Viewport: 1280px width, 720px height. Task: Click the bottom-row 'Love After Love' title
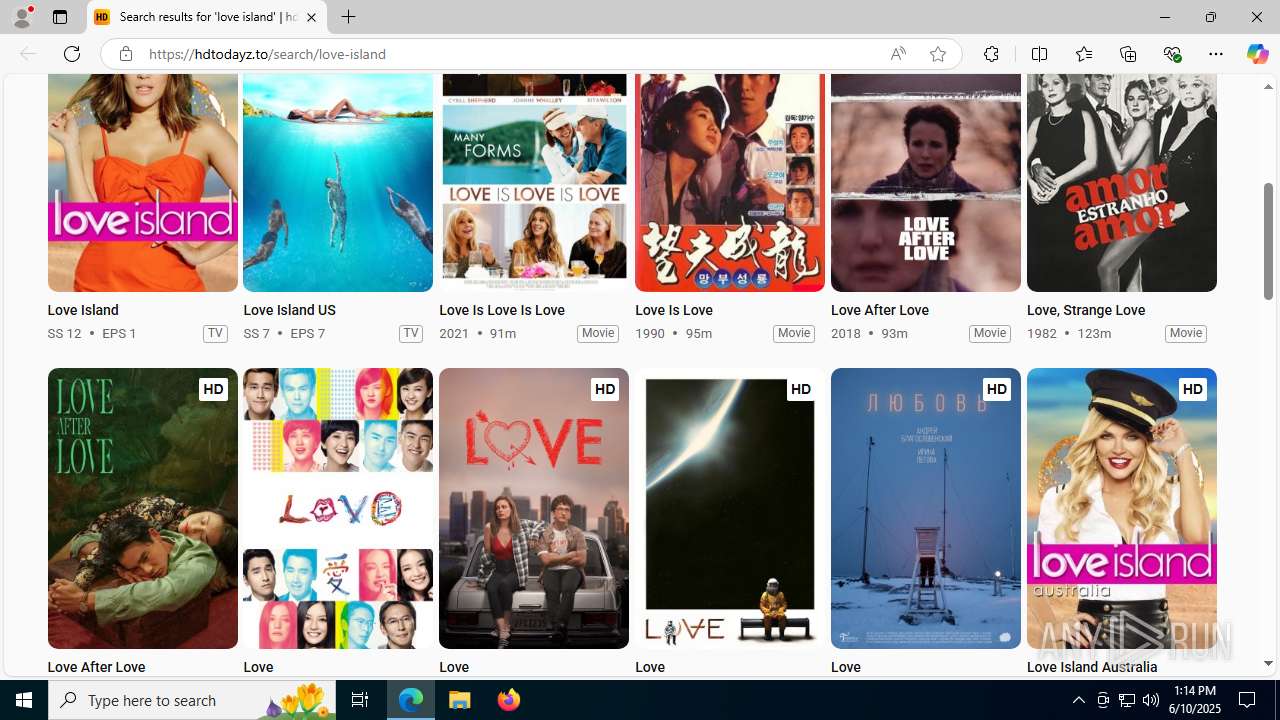tap(96, 667)
